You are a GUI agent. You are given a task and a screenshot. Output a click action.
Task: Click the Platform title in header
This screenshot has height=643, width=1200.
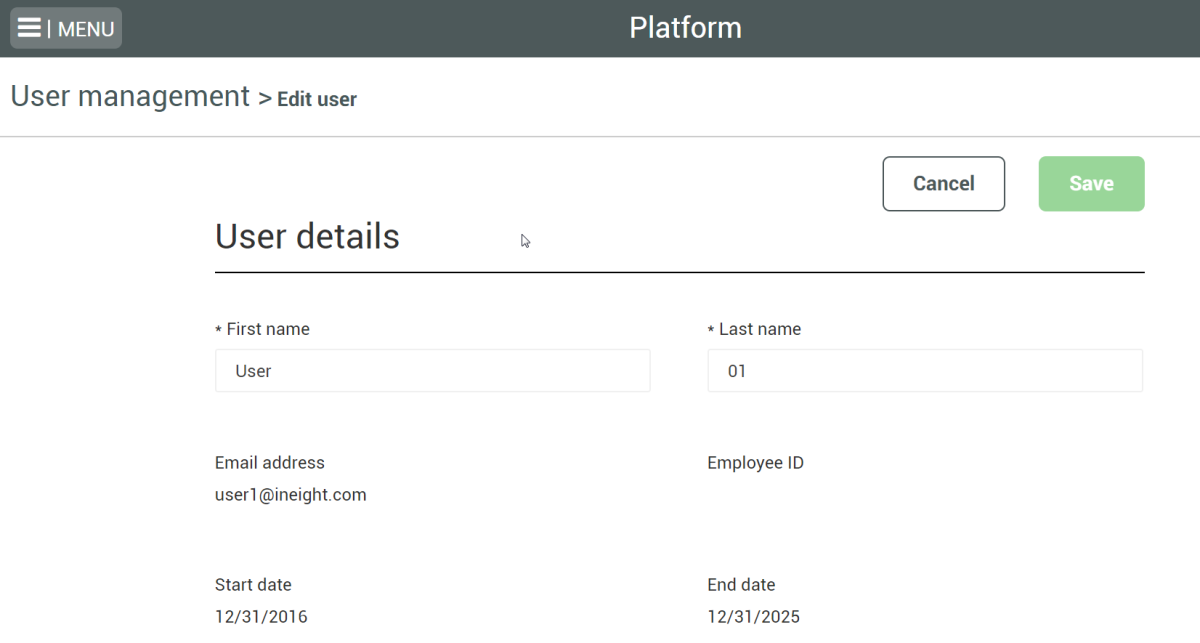click(x=685, y=28)
